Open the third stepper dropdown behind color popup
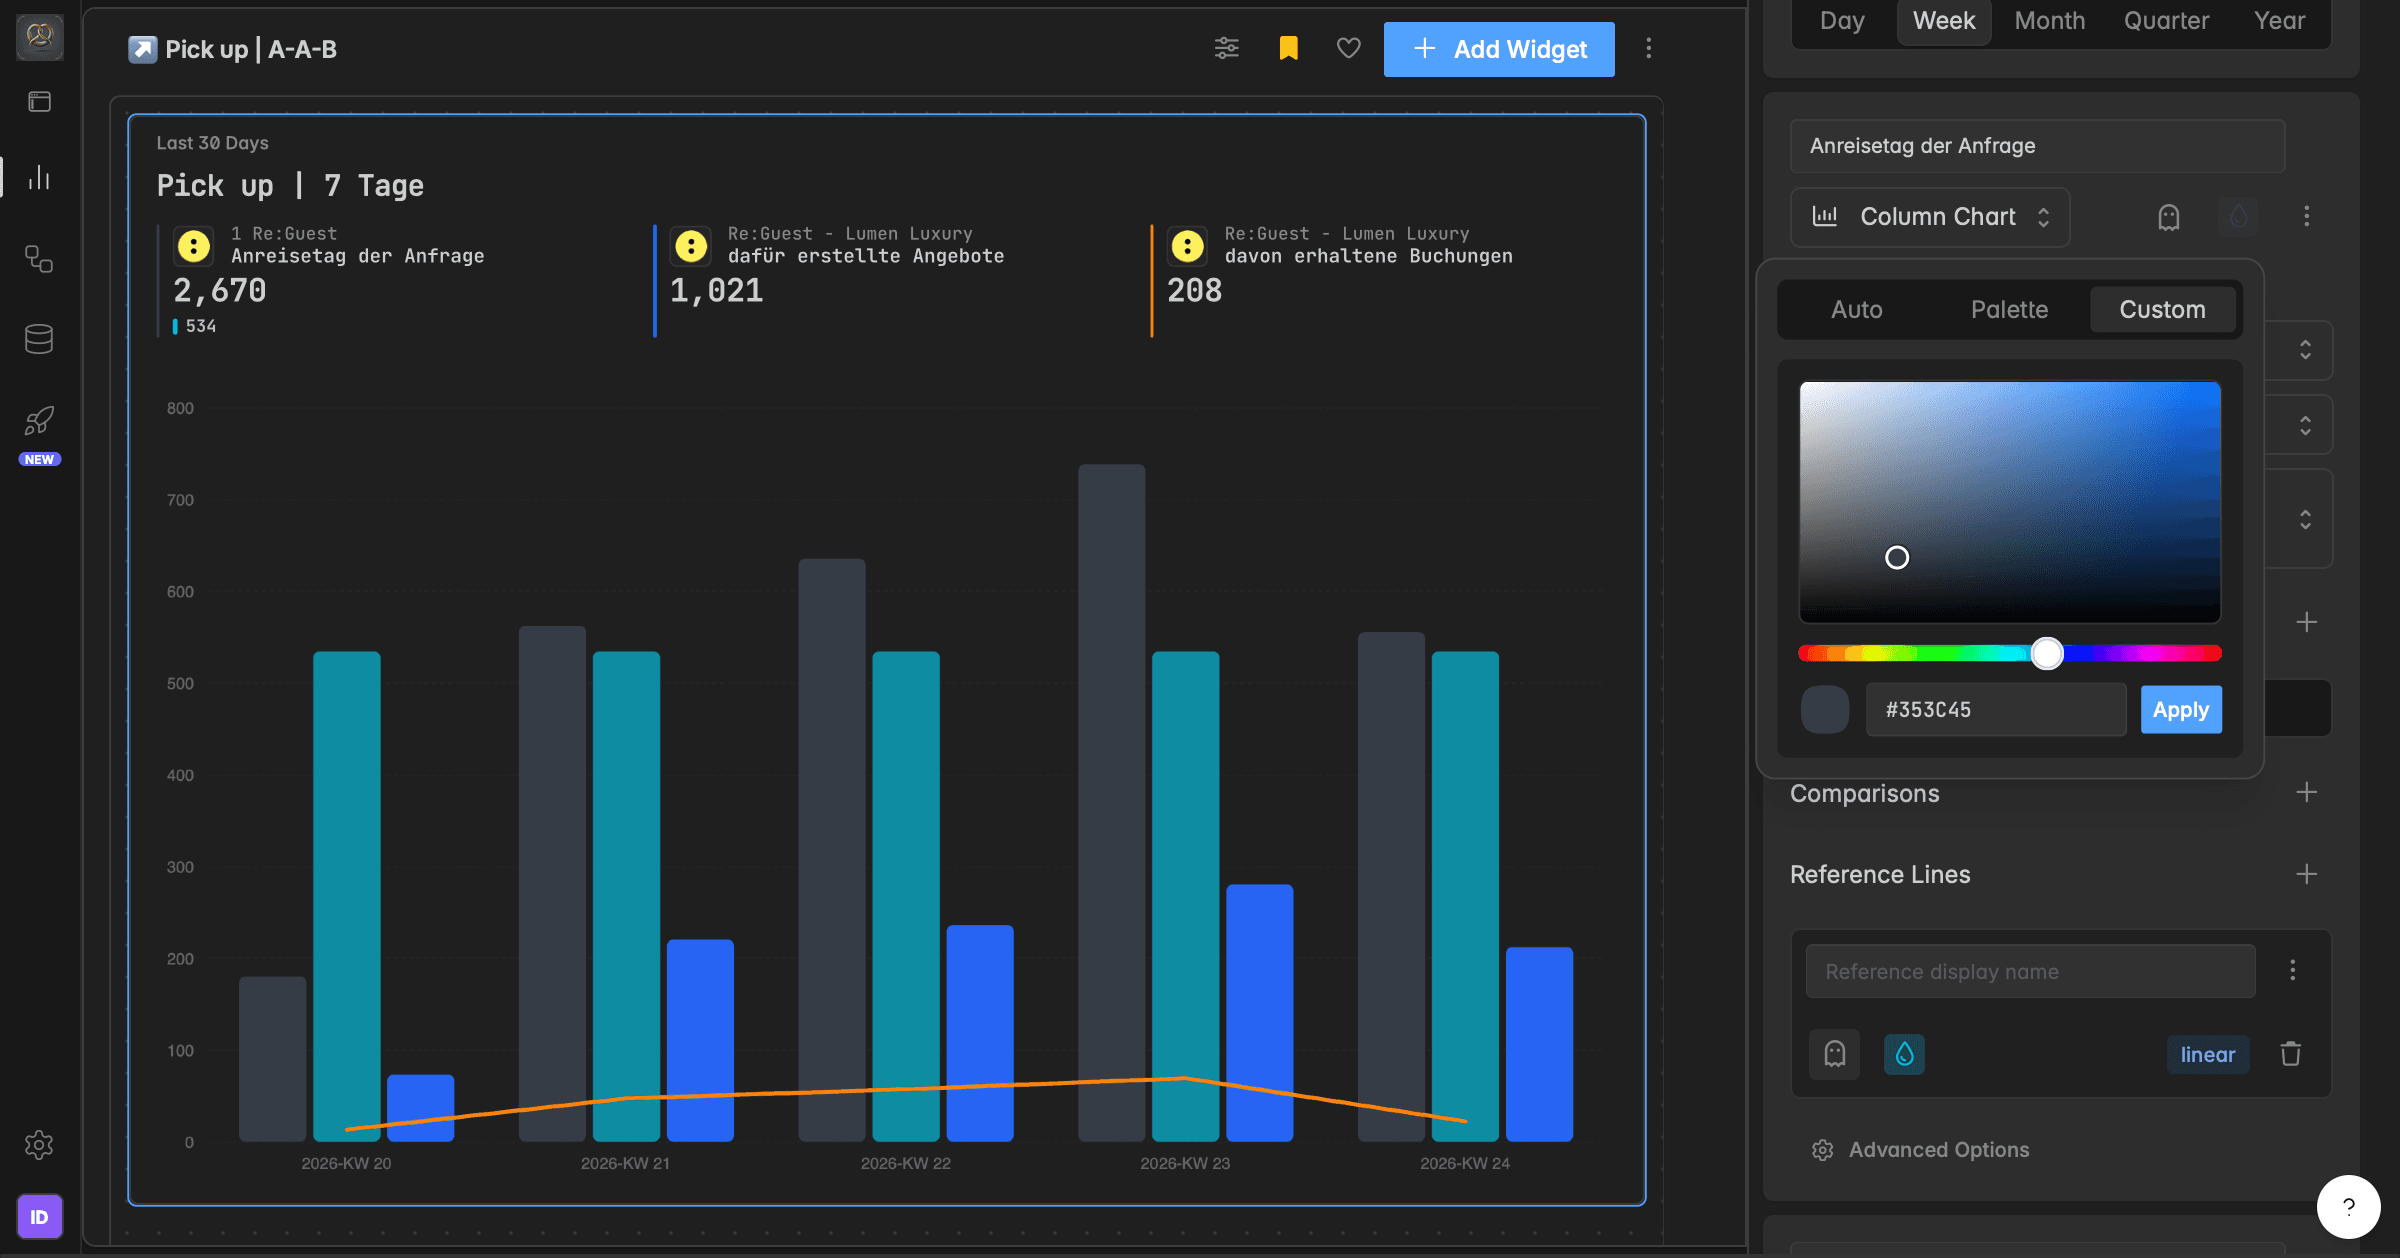 2305,520
